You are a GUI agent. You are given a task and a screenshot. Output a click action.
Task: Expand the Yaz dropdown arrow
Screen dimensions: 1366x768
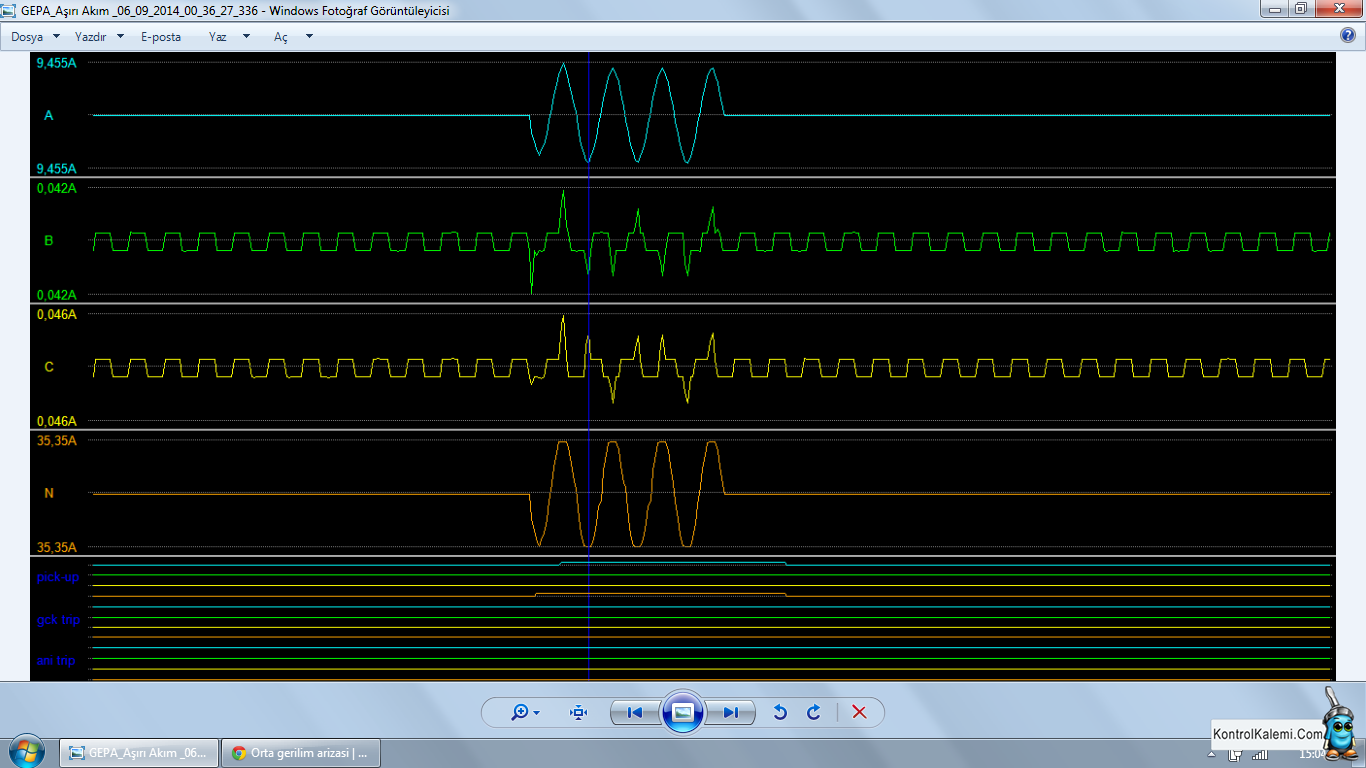tap(246, 36)
